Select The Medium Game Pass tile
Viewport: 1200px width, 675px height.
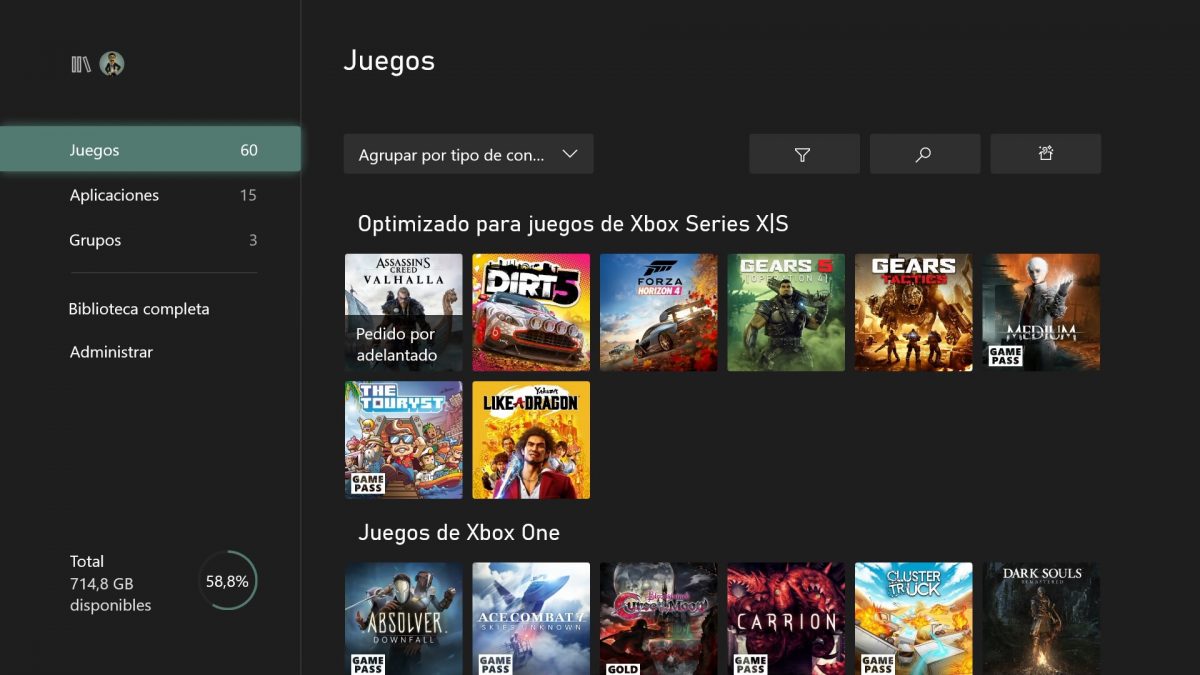pos(1041,311)
